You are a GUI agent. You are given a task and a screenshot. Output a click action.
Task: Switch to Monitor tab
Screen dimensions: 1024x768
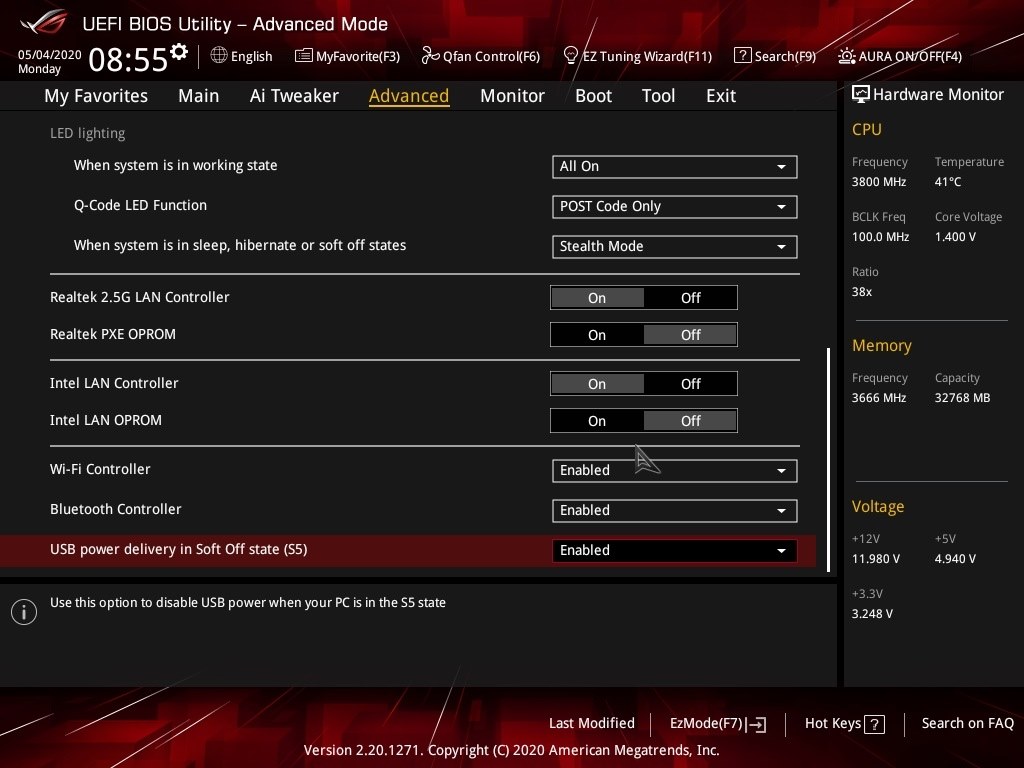pos(512,96)
